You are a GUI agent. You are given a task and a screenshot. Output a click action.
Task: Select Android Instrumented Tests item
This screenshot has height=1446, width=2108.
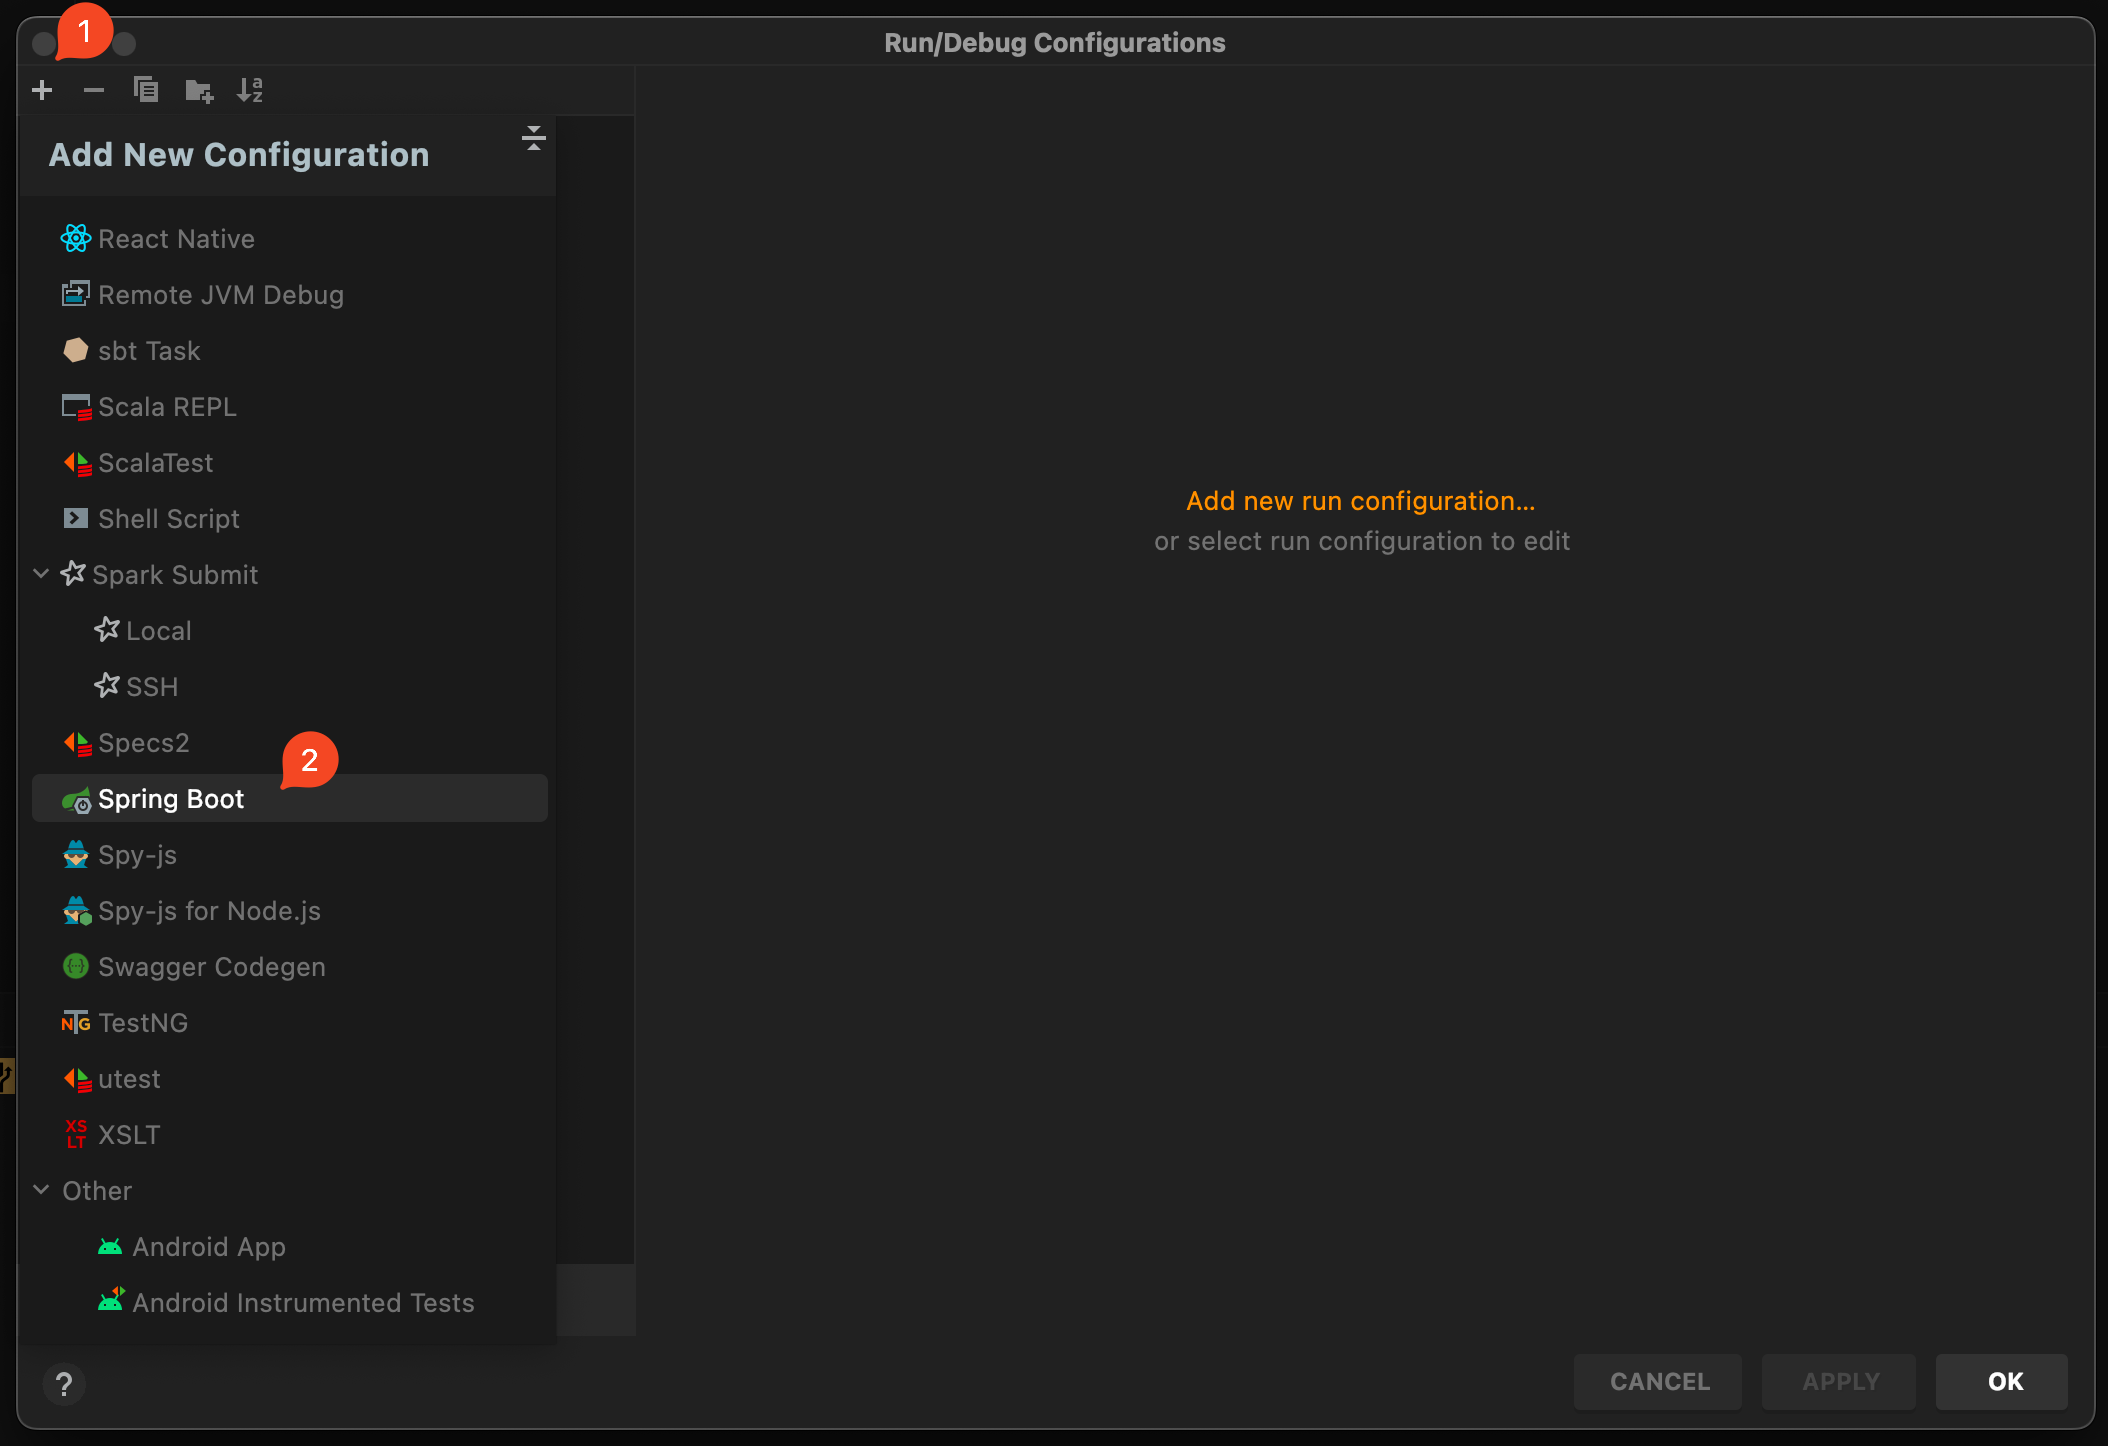pos(302,1303)
